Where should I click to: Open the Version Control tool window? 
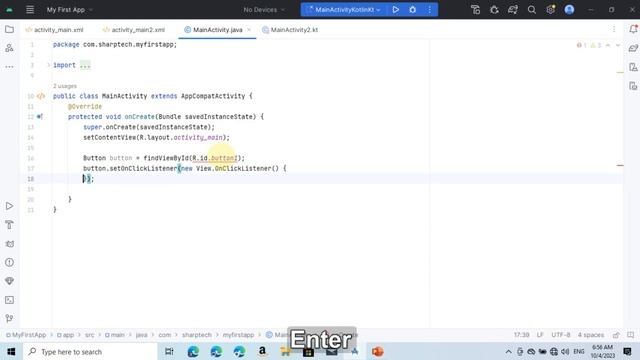(x=9, y=318)
